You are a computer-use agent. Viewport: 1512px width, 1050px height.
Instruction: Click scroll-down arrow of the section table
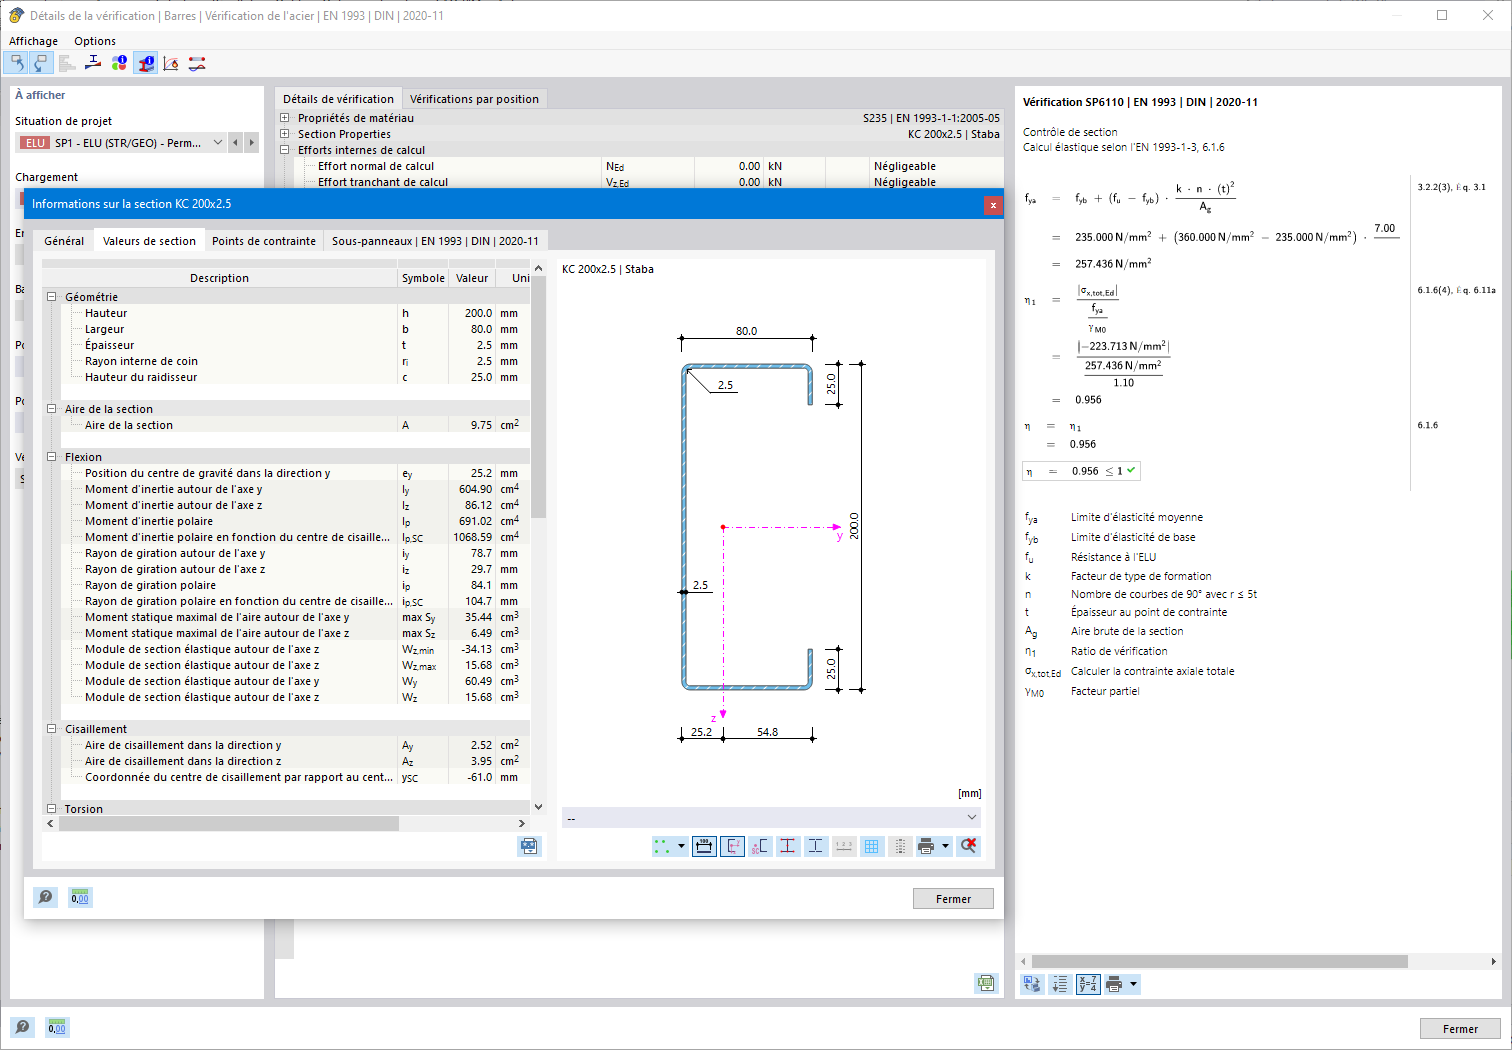coord(538,807)
